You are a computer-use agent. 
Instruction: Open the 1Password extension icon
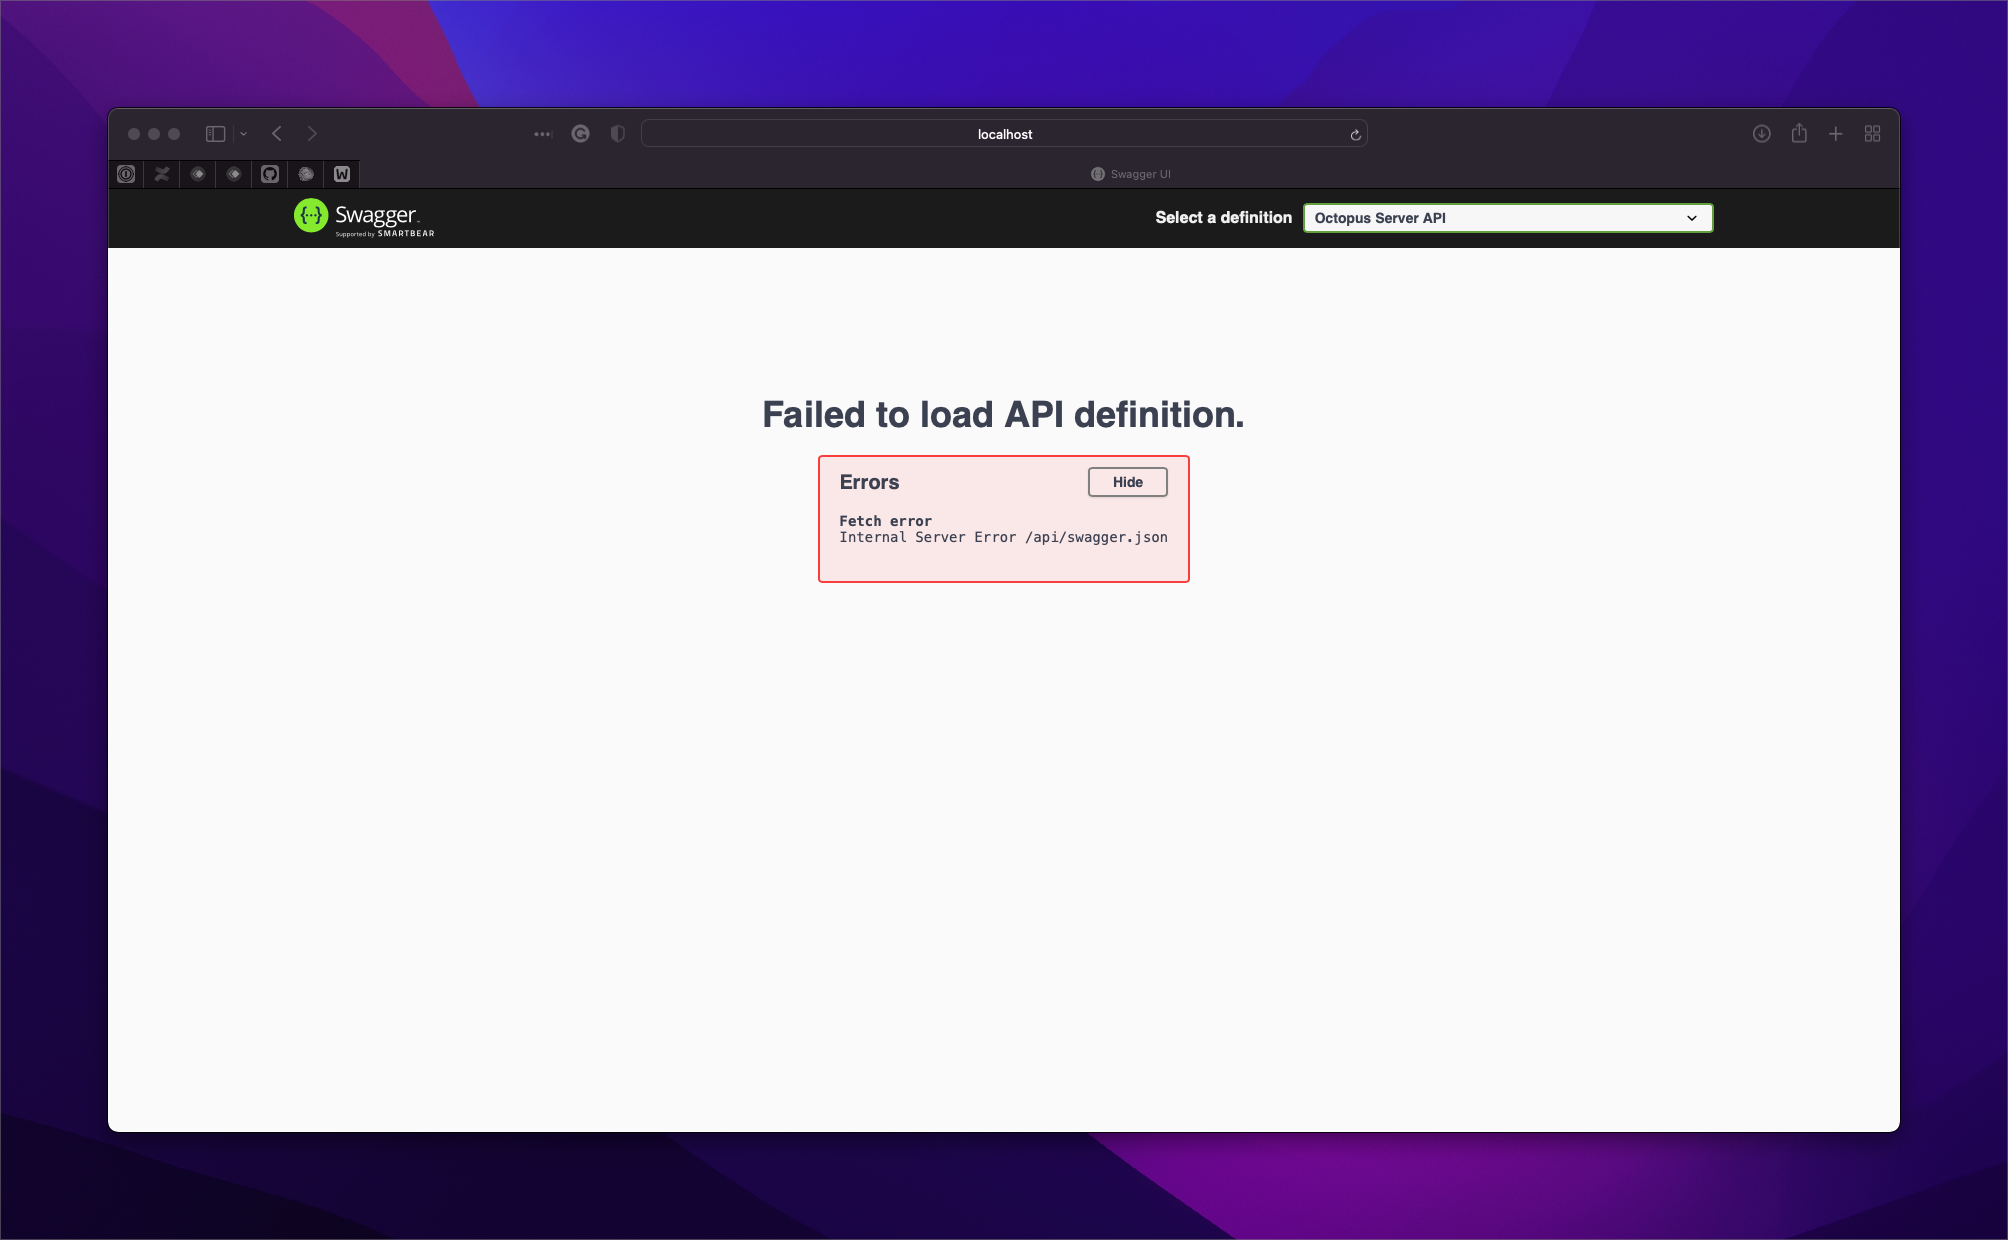[125, 173]
